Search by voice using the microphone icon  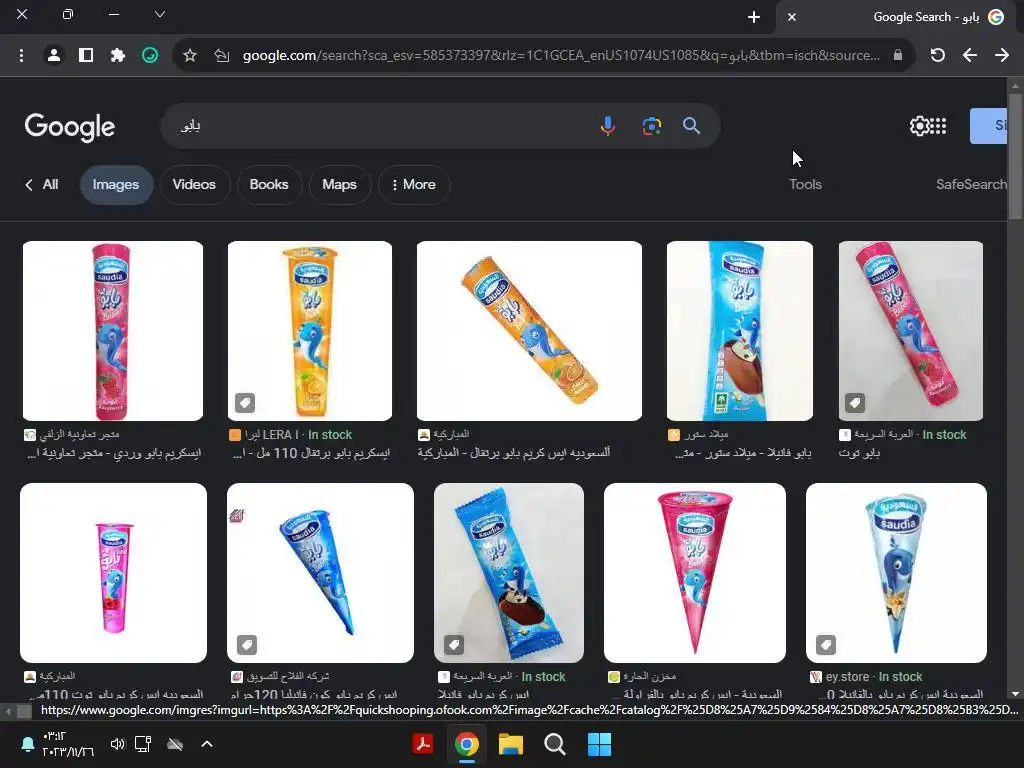click(607, 125)
